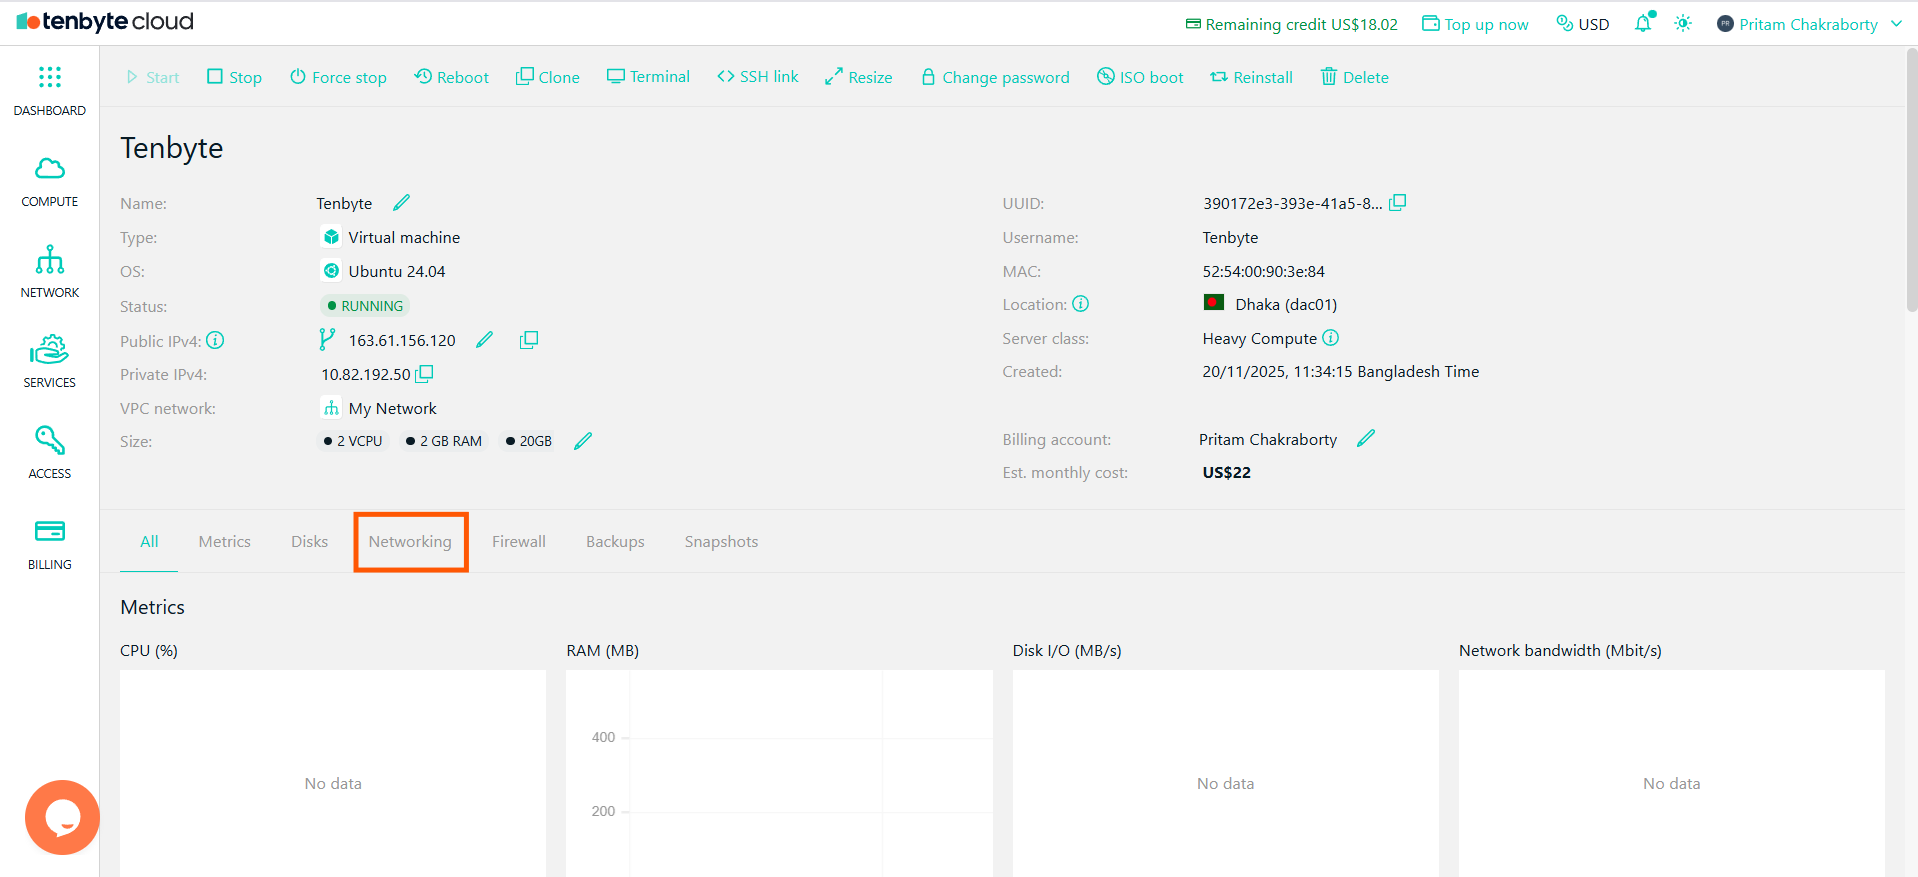
Task: Edit the VM size pencil icon
Action: (x=583, y=441)
